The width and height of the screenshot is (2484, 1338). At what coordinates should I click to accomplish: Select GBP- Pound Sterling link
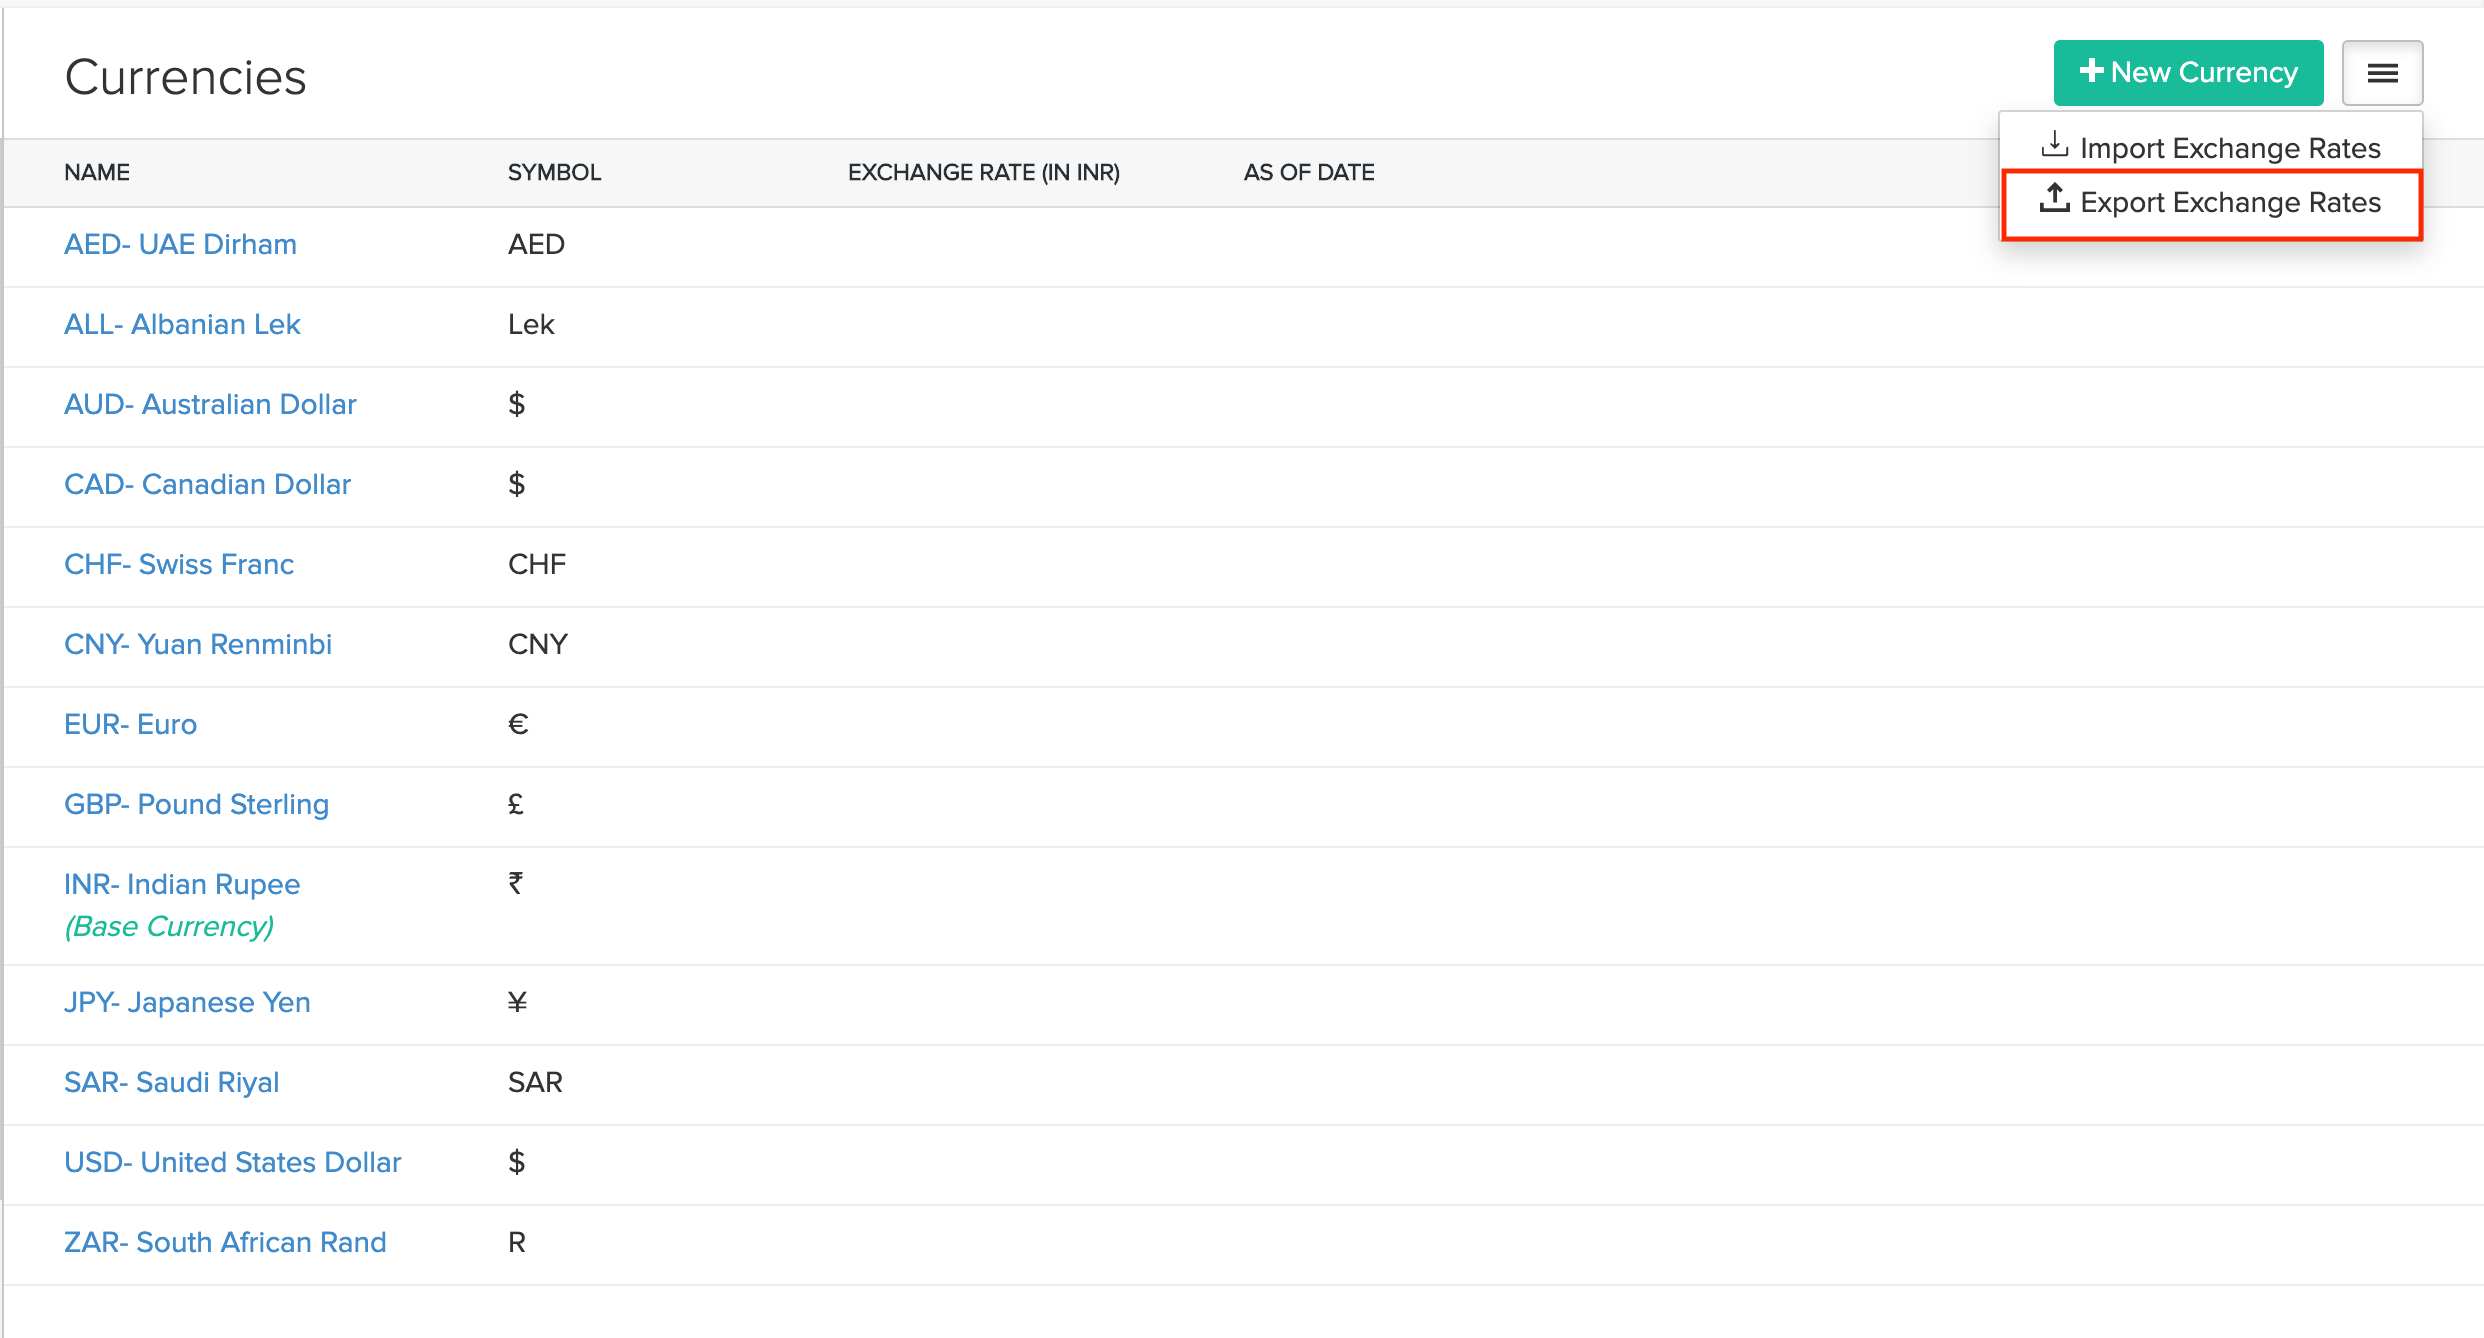(196, 804)
